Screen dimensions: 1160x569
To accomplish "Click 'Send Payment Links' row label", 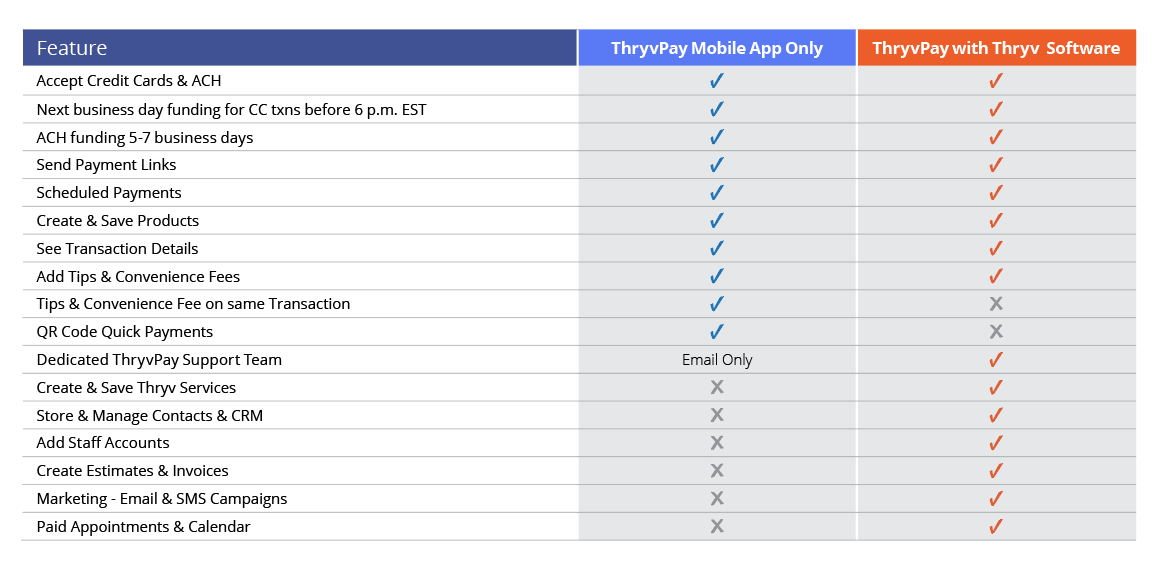I will [x=107, y=165].
